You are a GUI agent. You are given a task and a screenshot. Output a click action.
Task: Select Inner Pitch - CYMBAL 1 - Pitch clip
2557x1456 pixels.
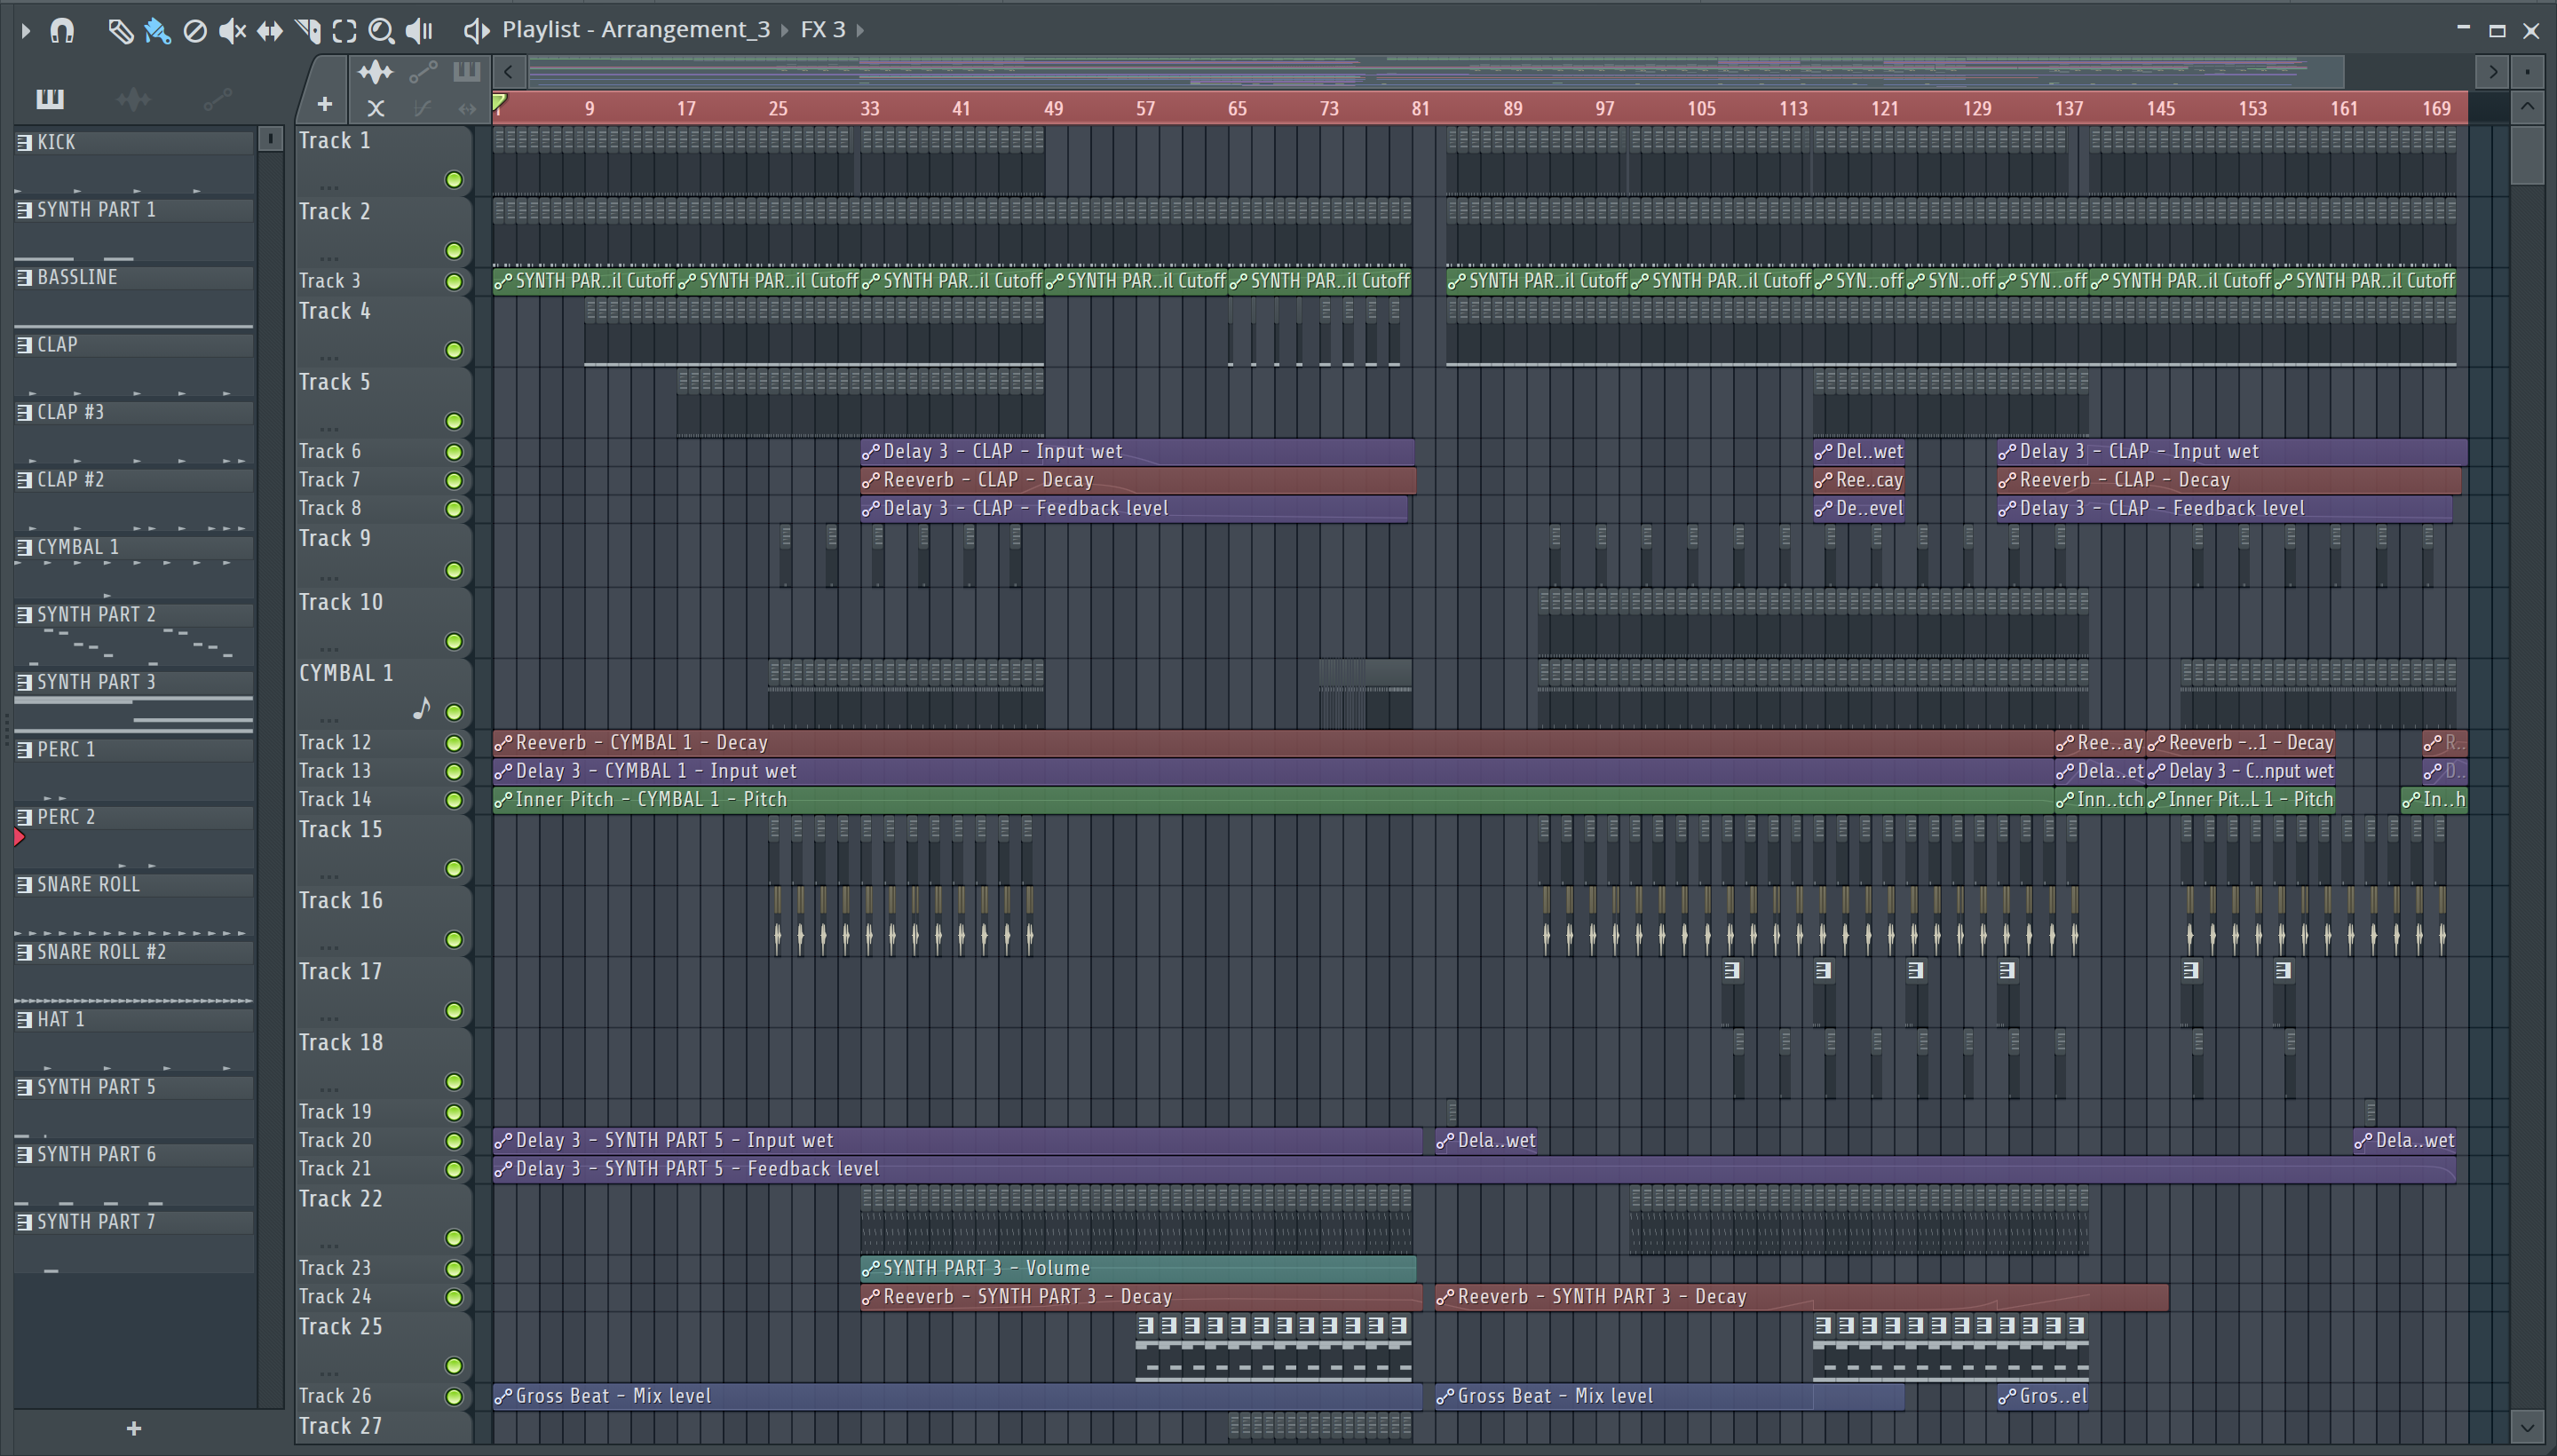[1272, 800]
